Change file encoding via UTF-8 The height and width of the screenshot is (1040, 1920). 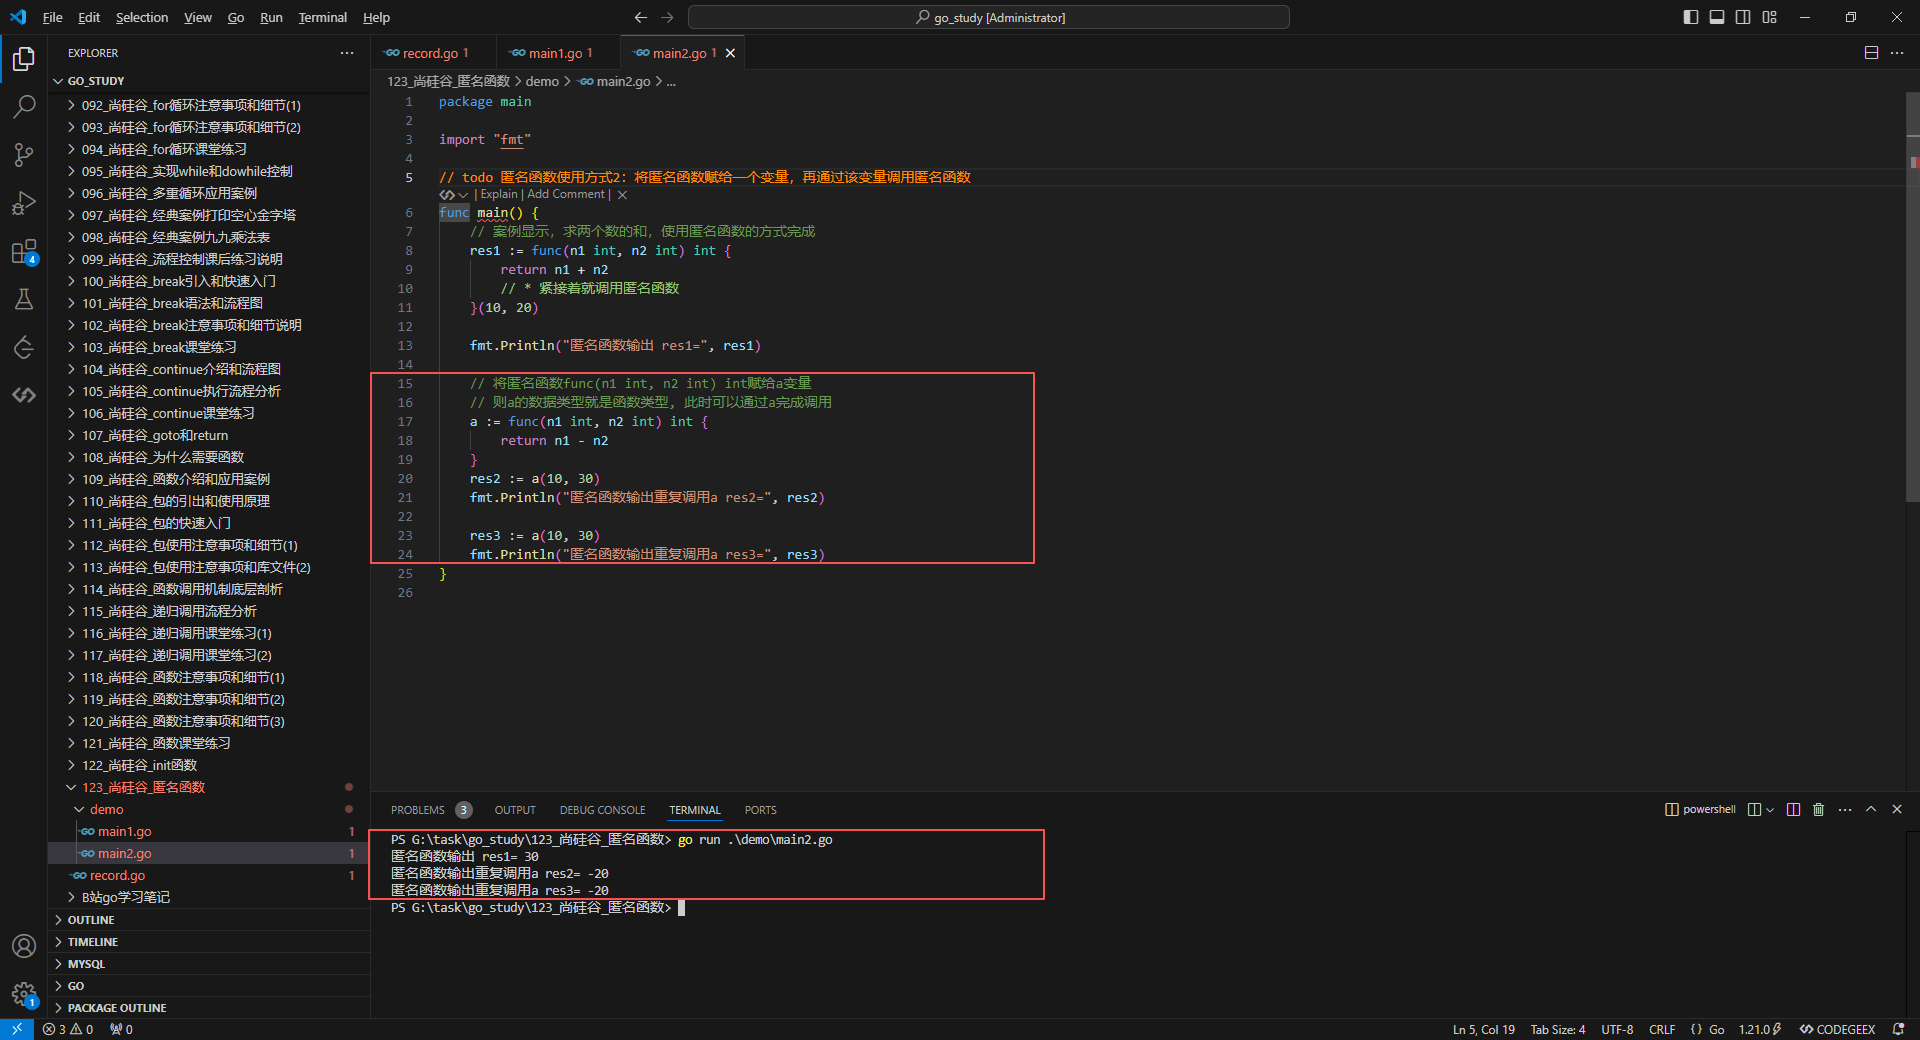click(1617, 1029)
